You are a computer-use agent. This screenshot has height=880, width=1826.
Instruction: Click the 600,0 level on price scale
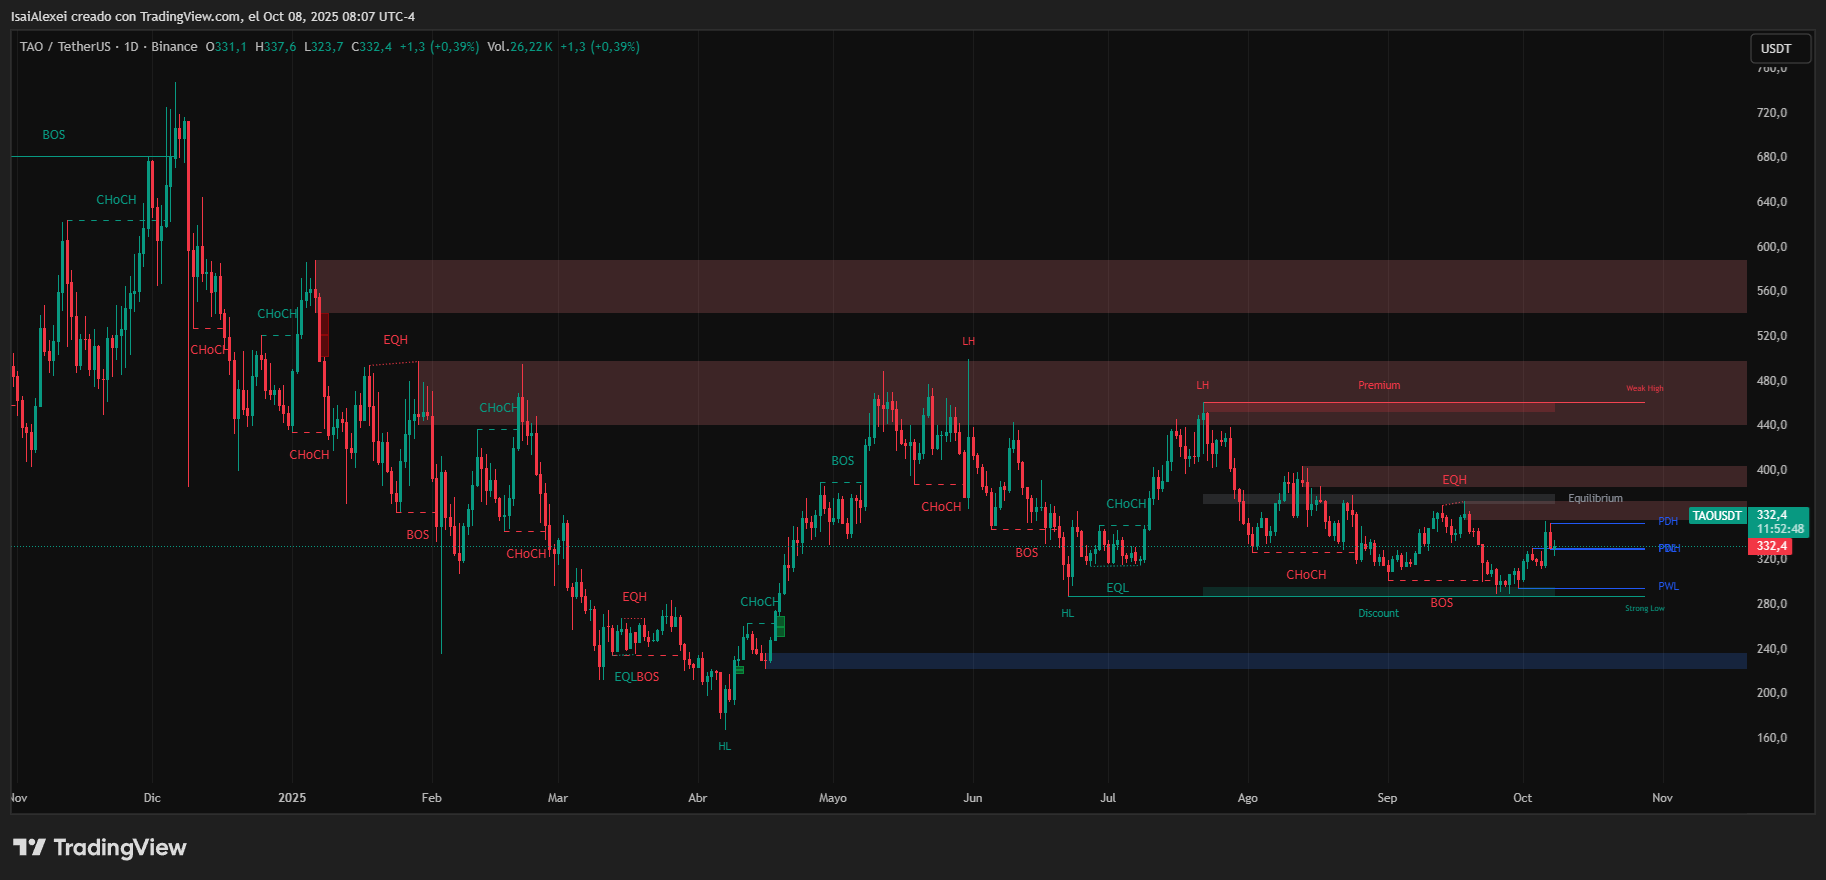pos(1771,247)
